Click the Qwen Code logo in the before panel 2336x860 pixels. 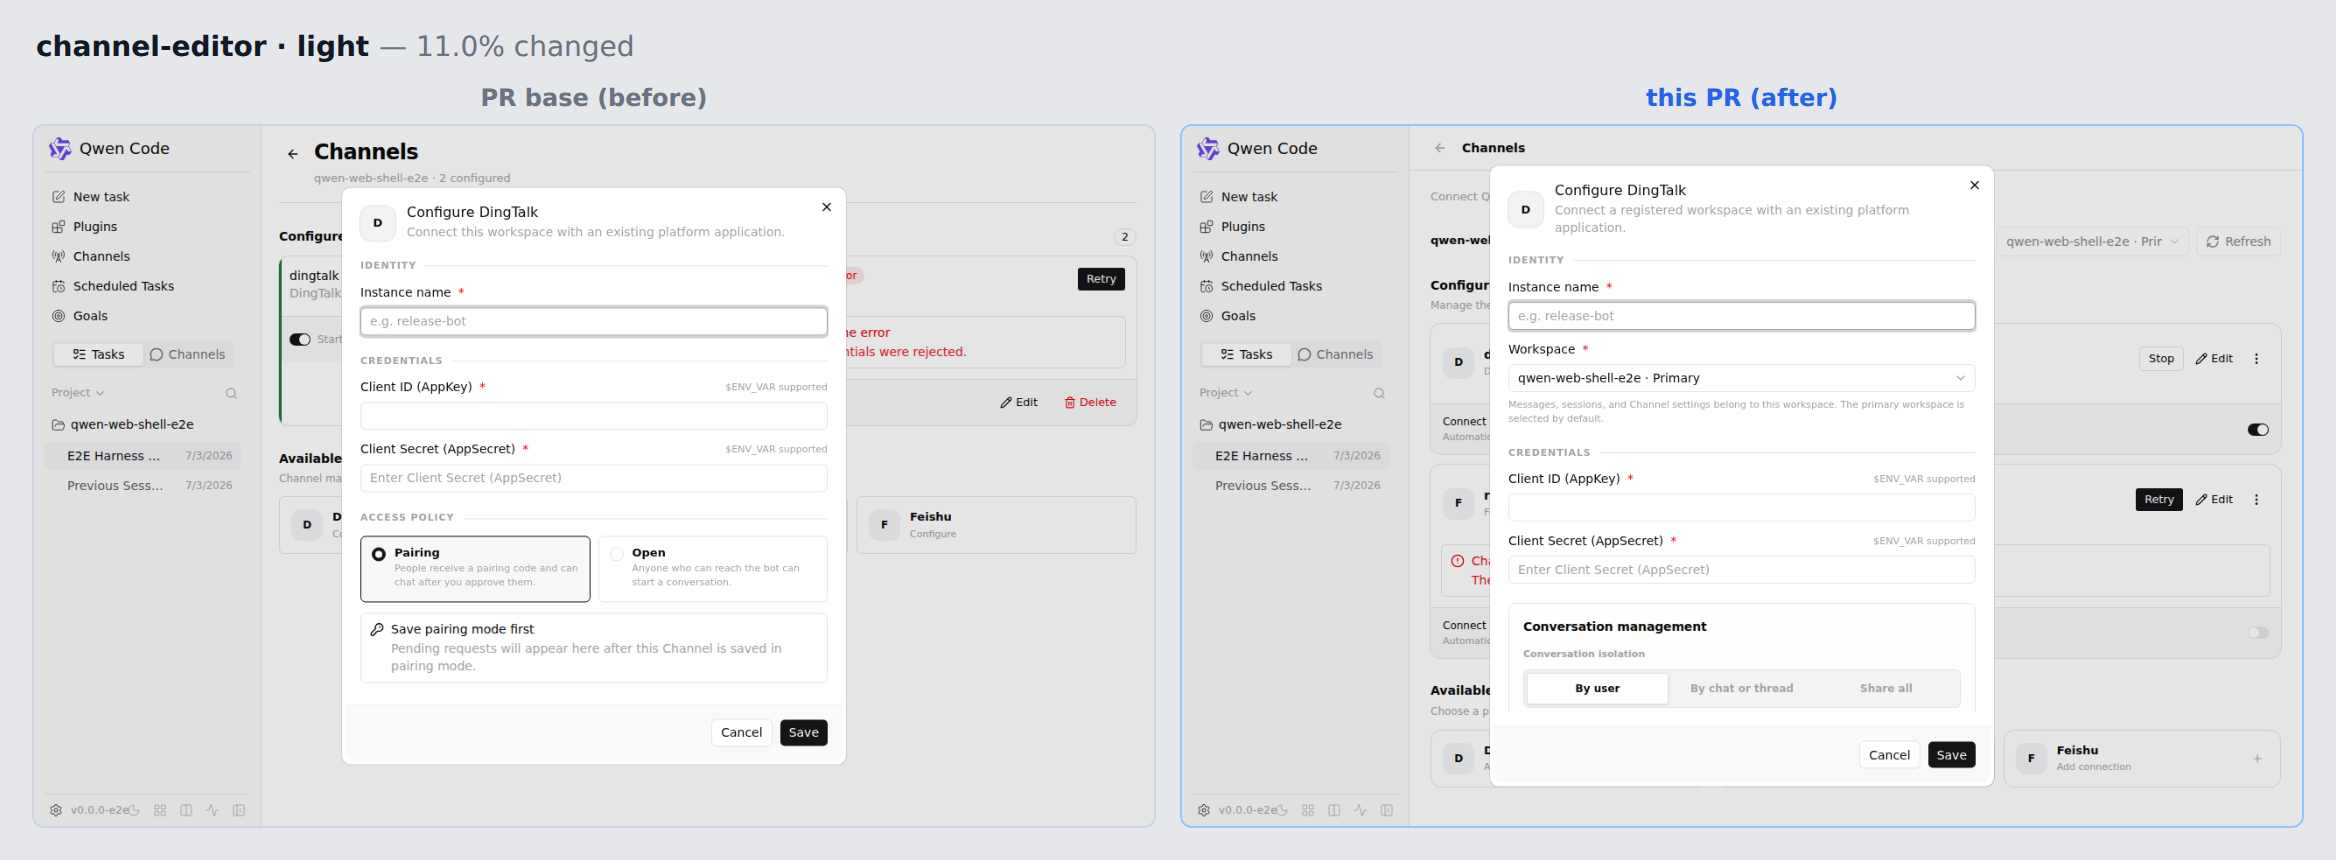click(x=60, y=149)
